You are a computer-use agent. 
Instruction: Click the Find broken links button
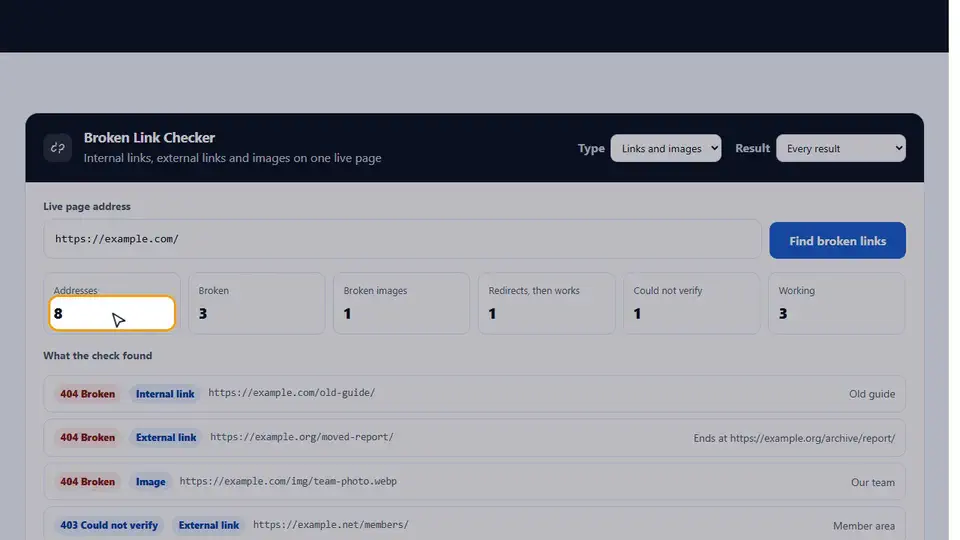(x=837, y=241)
